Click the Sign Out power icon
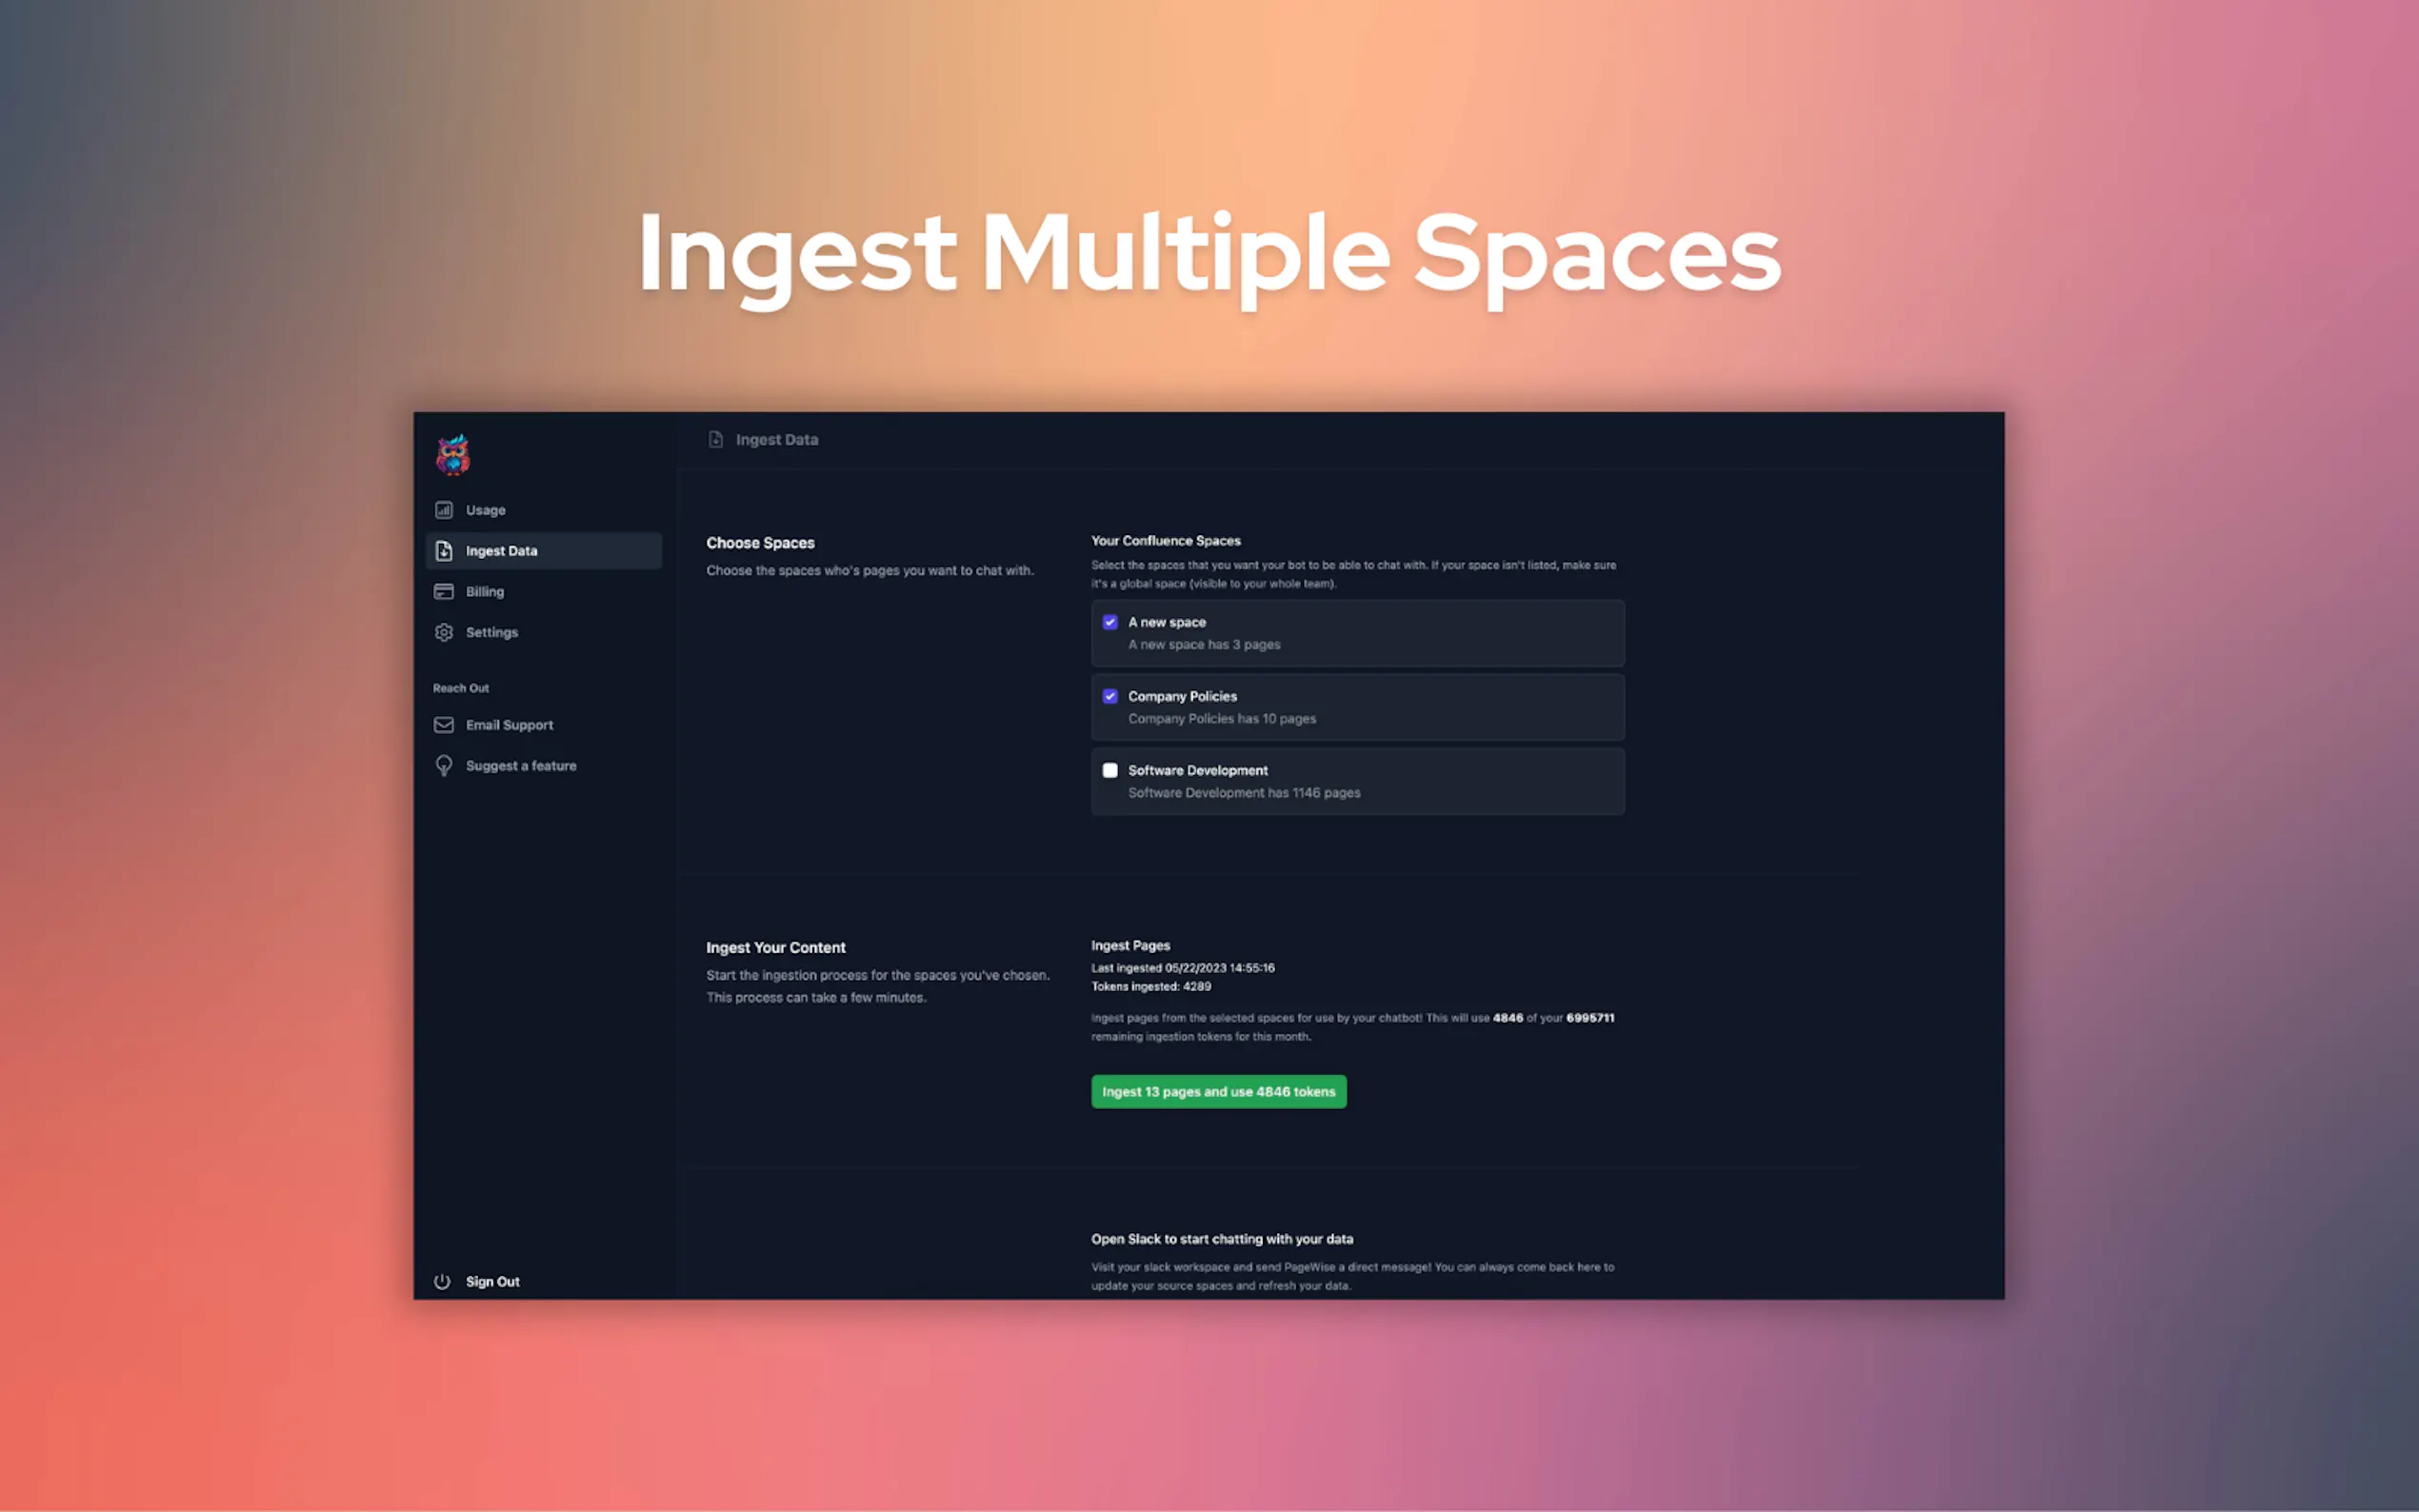 click(x=442, y=1282)
